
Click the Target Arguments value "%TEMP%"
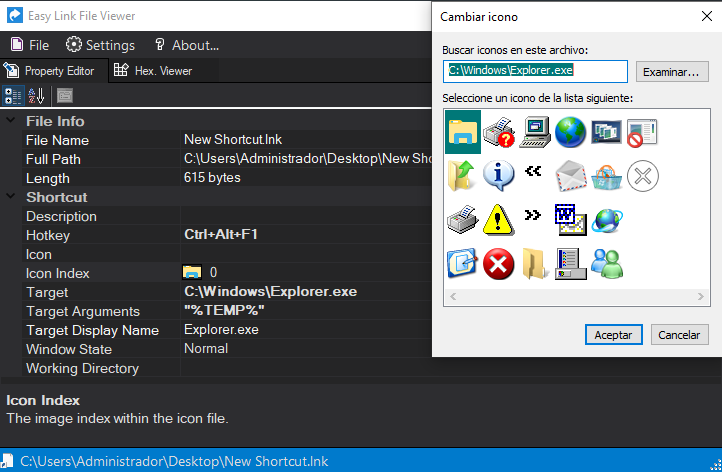click(x=224, y=310)
